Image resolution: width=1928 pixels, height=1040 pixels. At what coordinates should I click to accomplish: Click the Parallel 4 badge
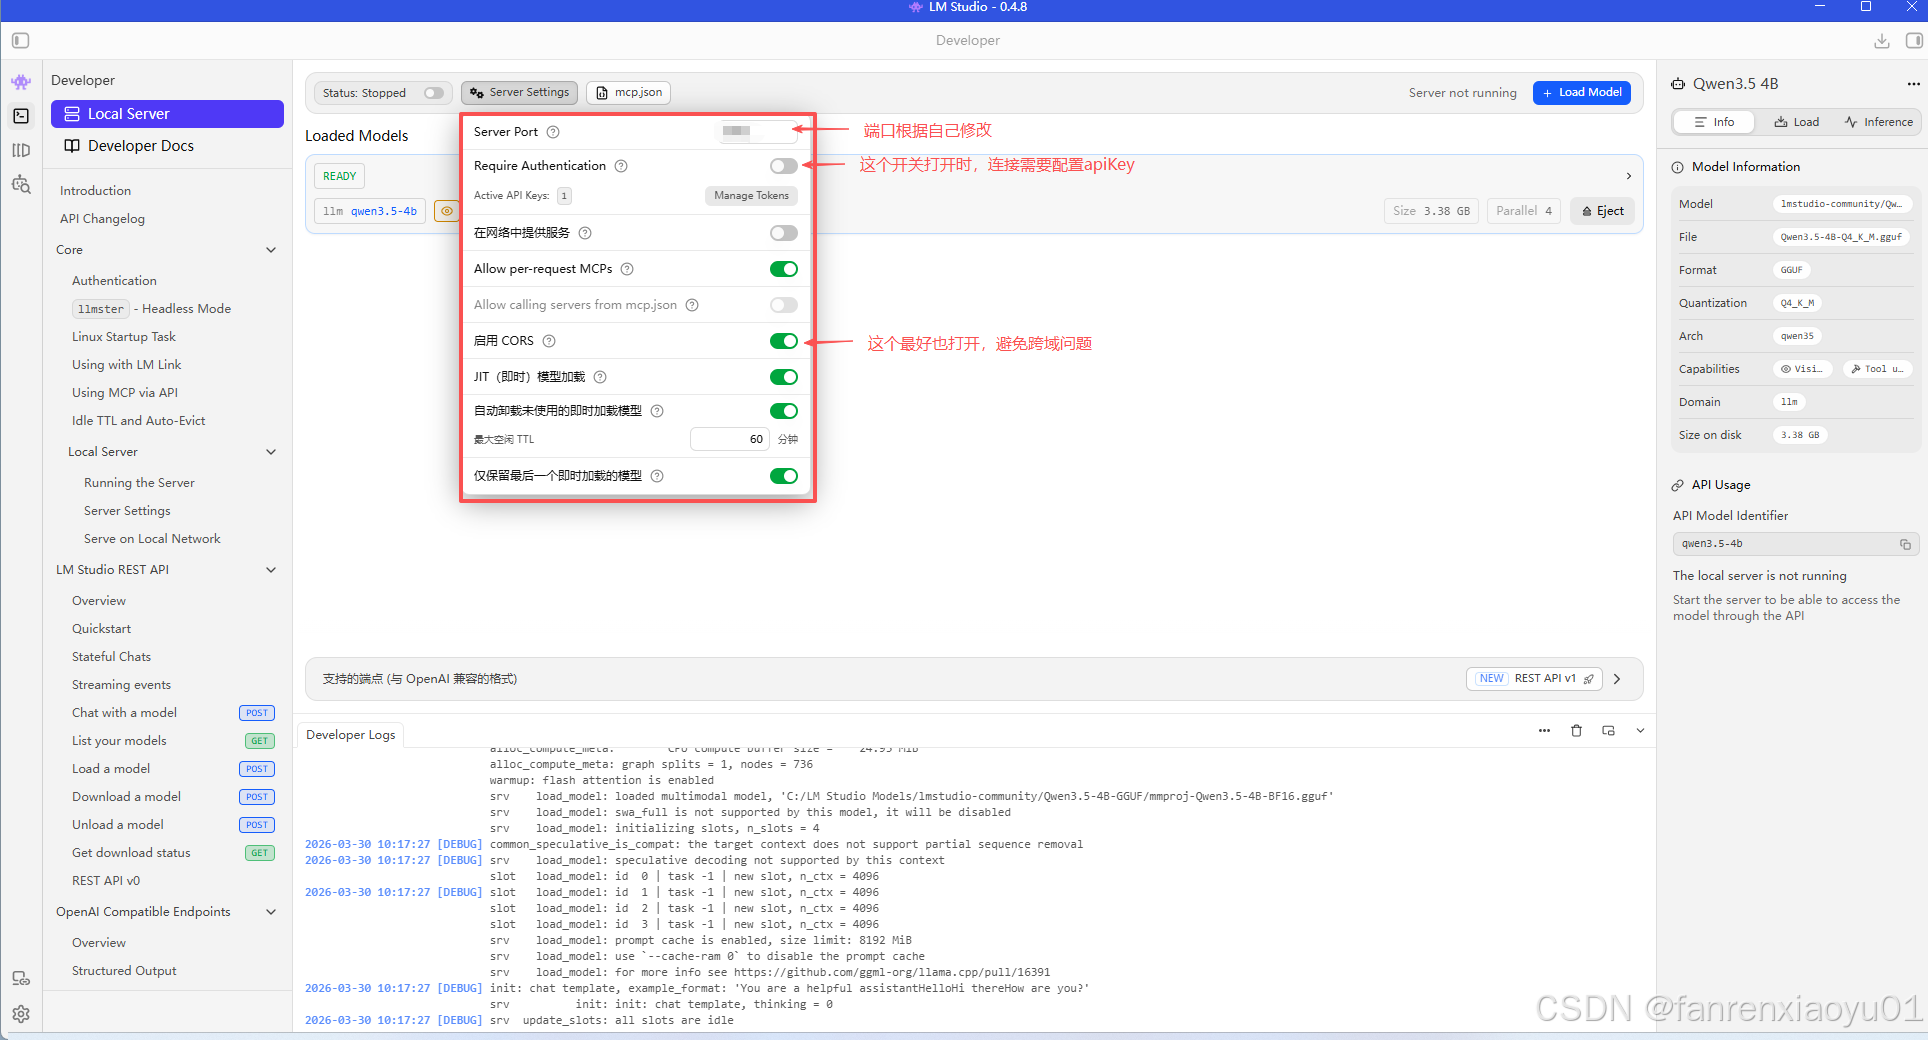[x=1524, y=211]
